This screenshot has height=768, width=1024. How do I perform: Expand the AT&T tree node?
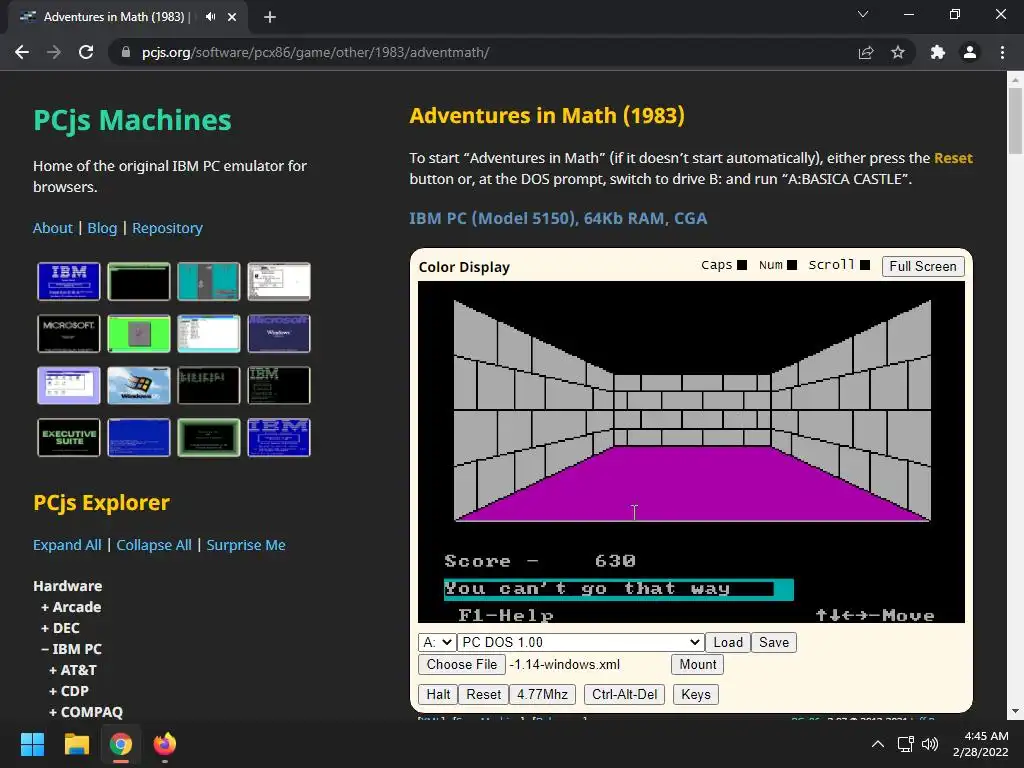[x=72, y=670]
